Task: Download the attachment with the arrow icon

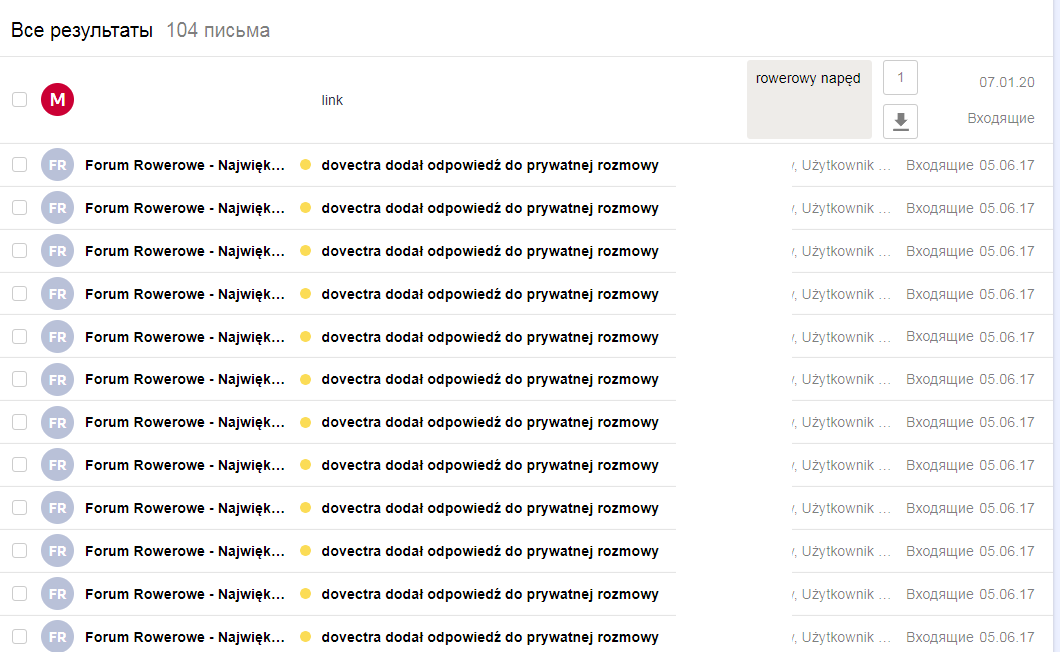Action: tap(900, 122)
